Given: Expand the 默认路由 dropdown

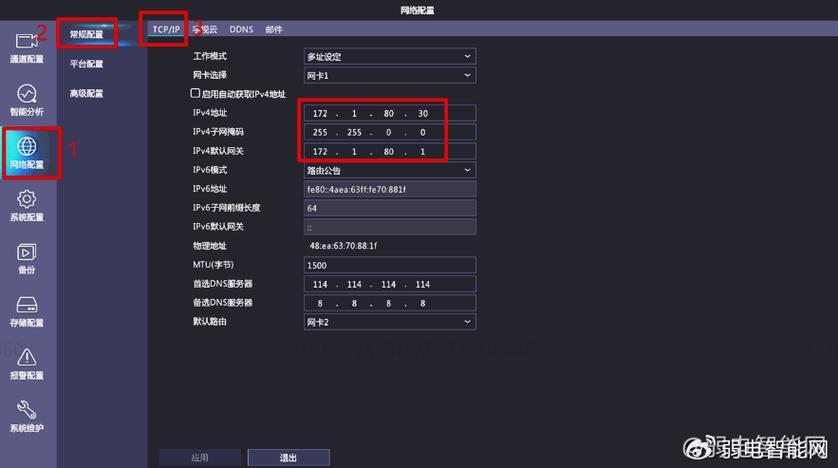Looking at the screenshot, I should 390,322.
